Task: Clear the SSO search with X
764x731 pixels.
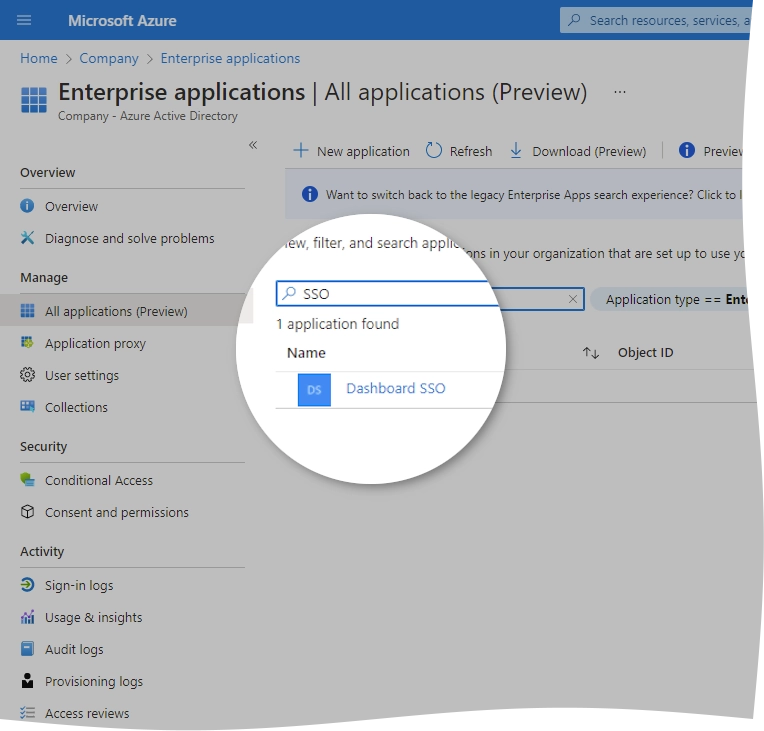Action: click(x=573, y=299)
